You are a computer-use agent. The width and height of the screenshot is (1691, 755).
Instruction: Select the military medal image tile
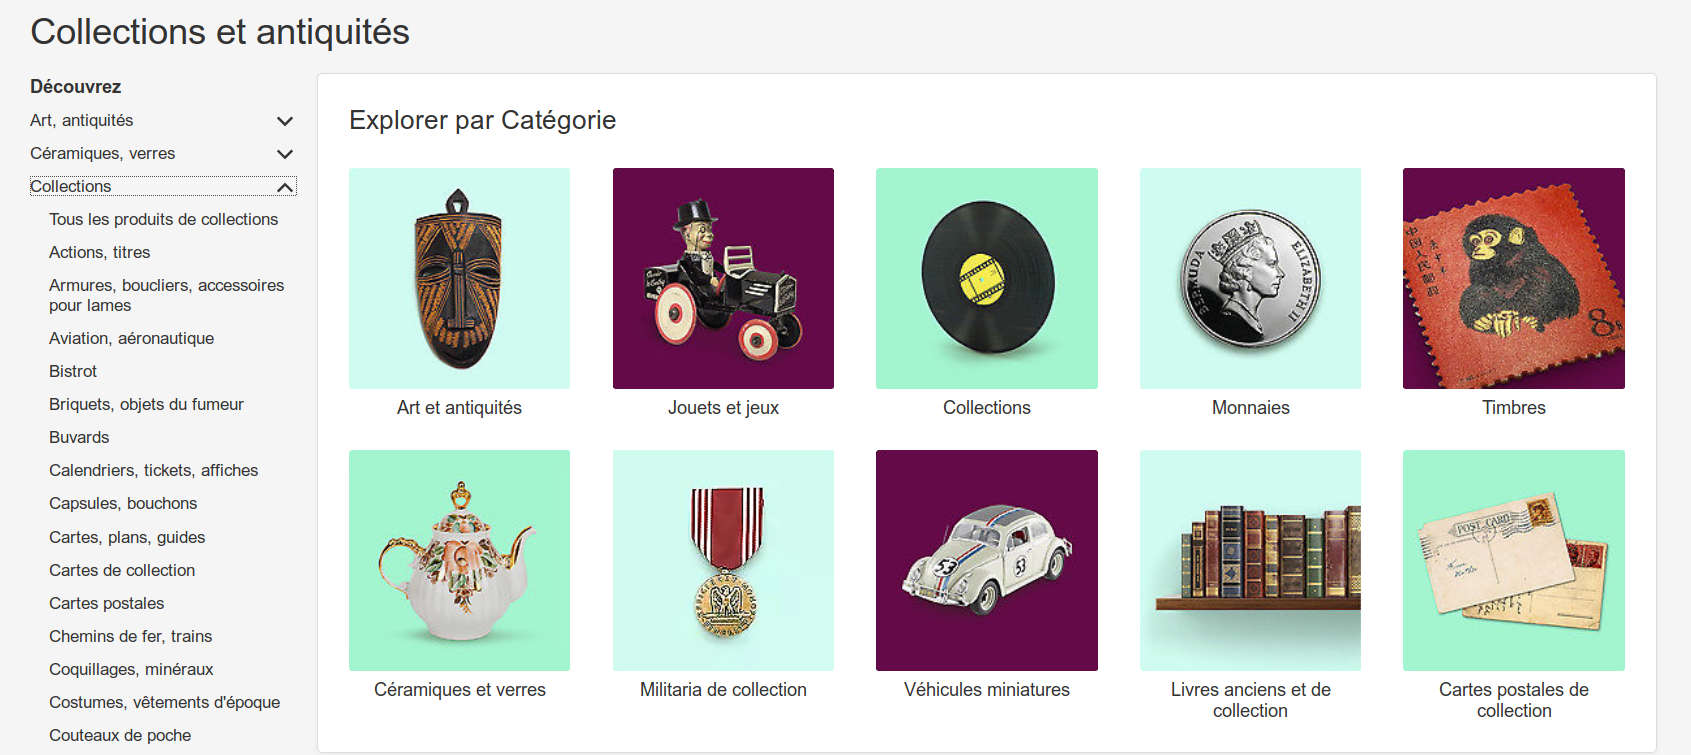[x=723, y=560]
